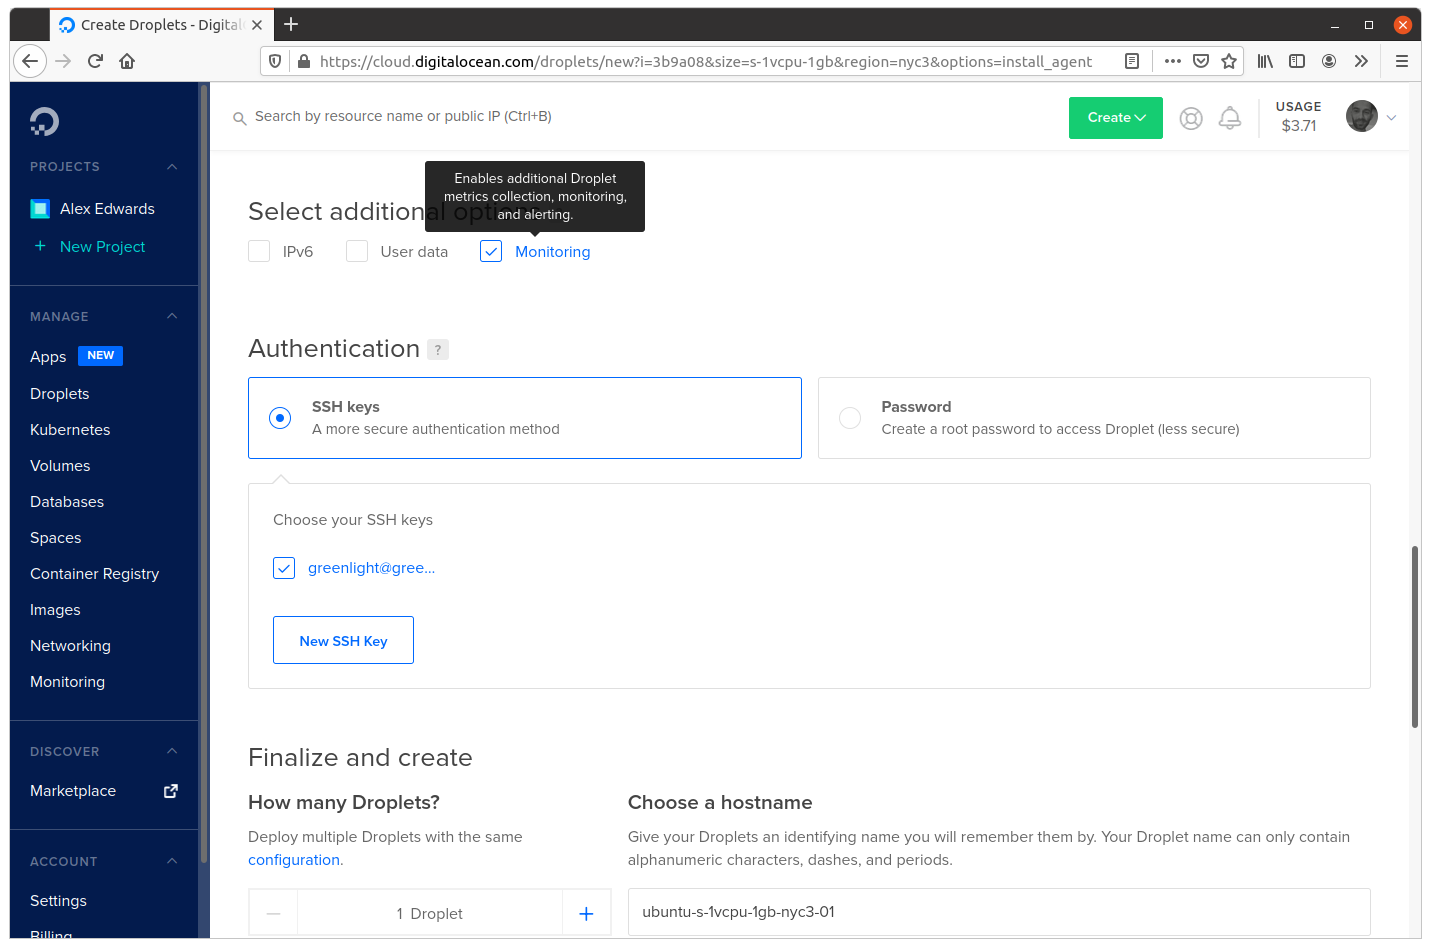Collapse the Projects sidebar section
The image size is (1431, 948).
pos(172,167)
